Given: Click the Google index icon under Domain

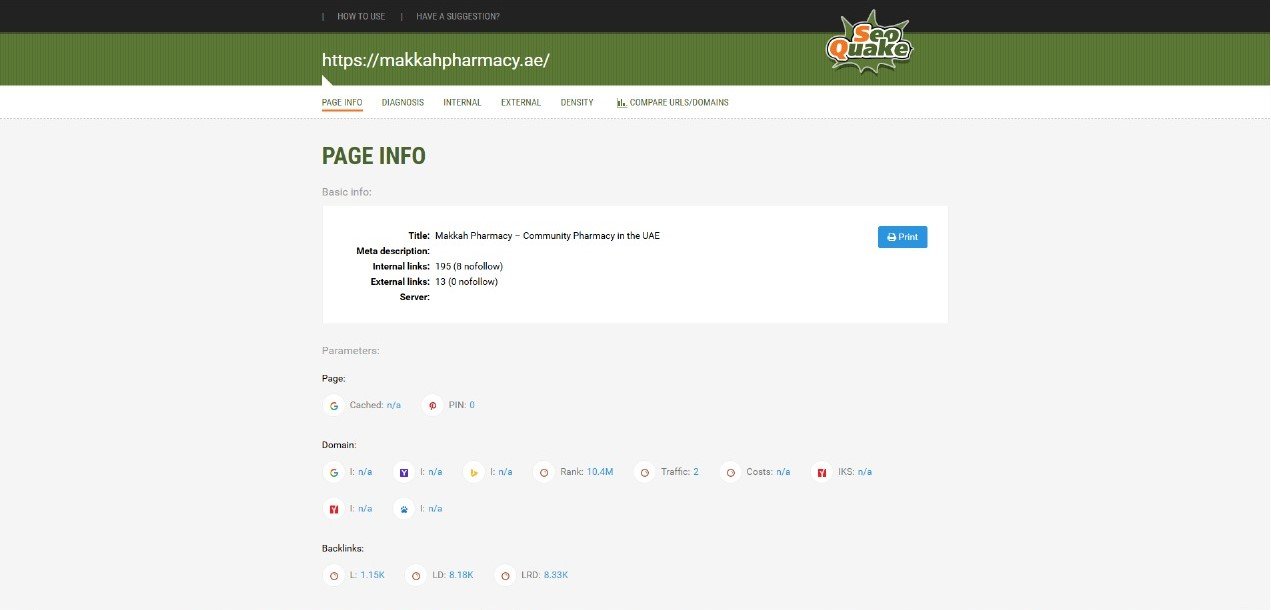Looking at the screenshot, I should (334, 472).
